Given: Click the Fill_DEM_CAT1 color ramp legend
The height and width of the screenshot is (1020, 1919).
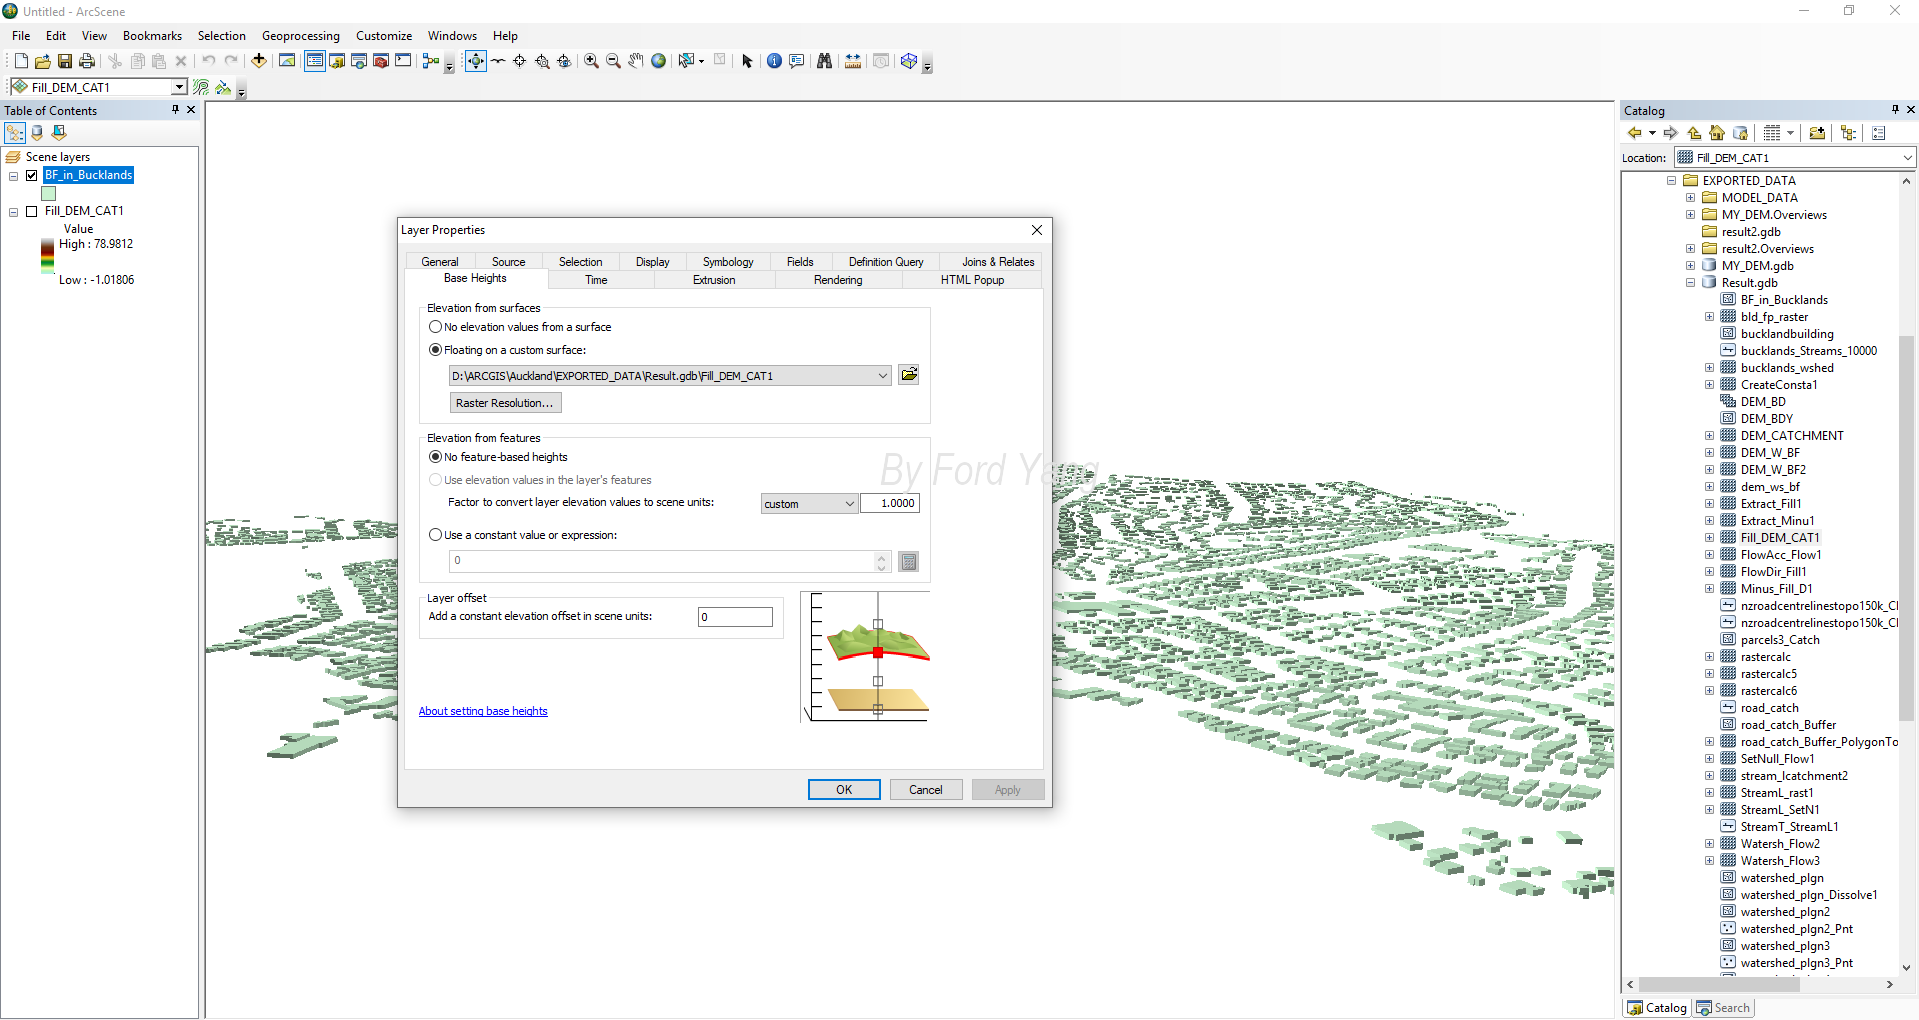Looking at the screenshot, I should [47, 256].
